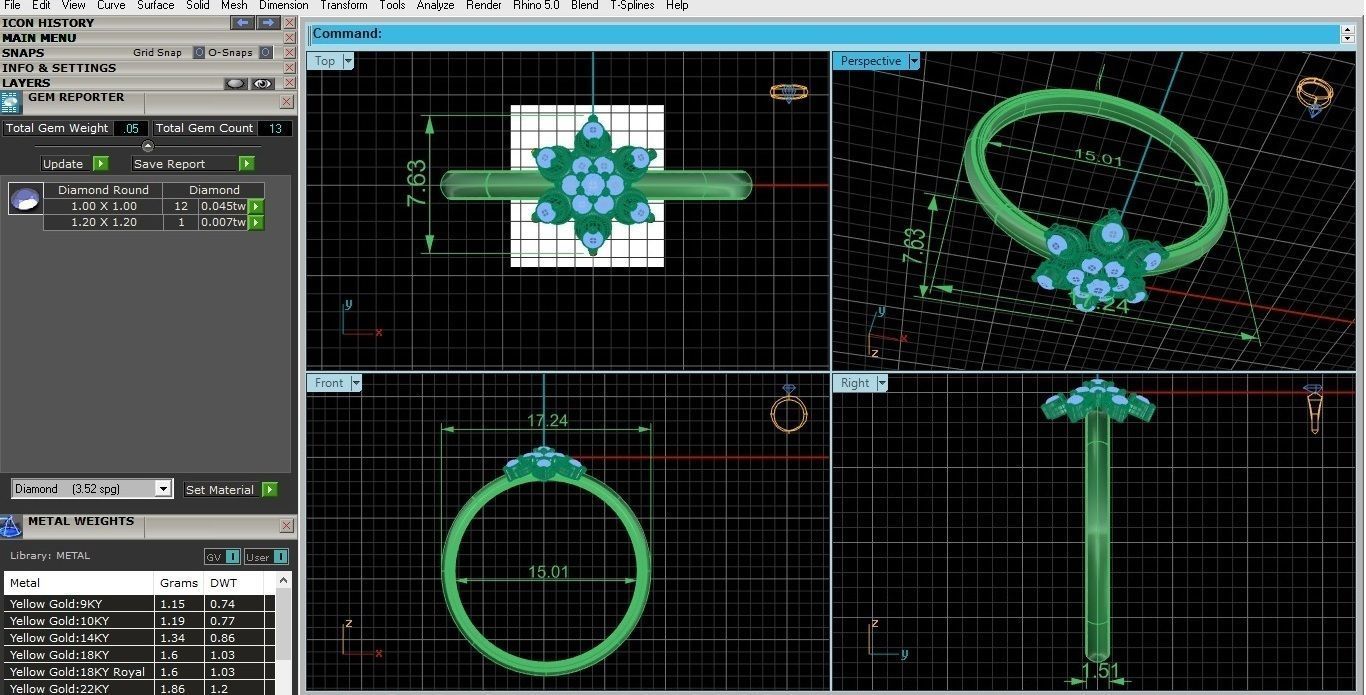1366x695 pixels.
Task: Open the File menu
Action: (12, 5)
